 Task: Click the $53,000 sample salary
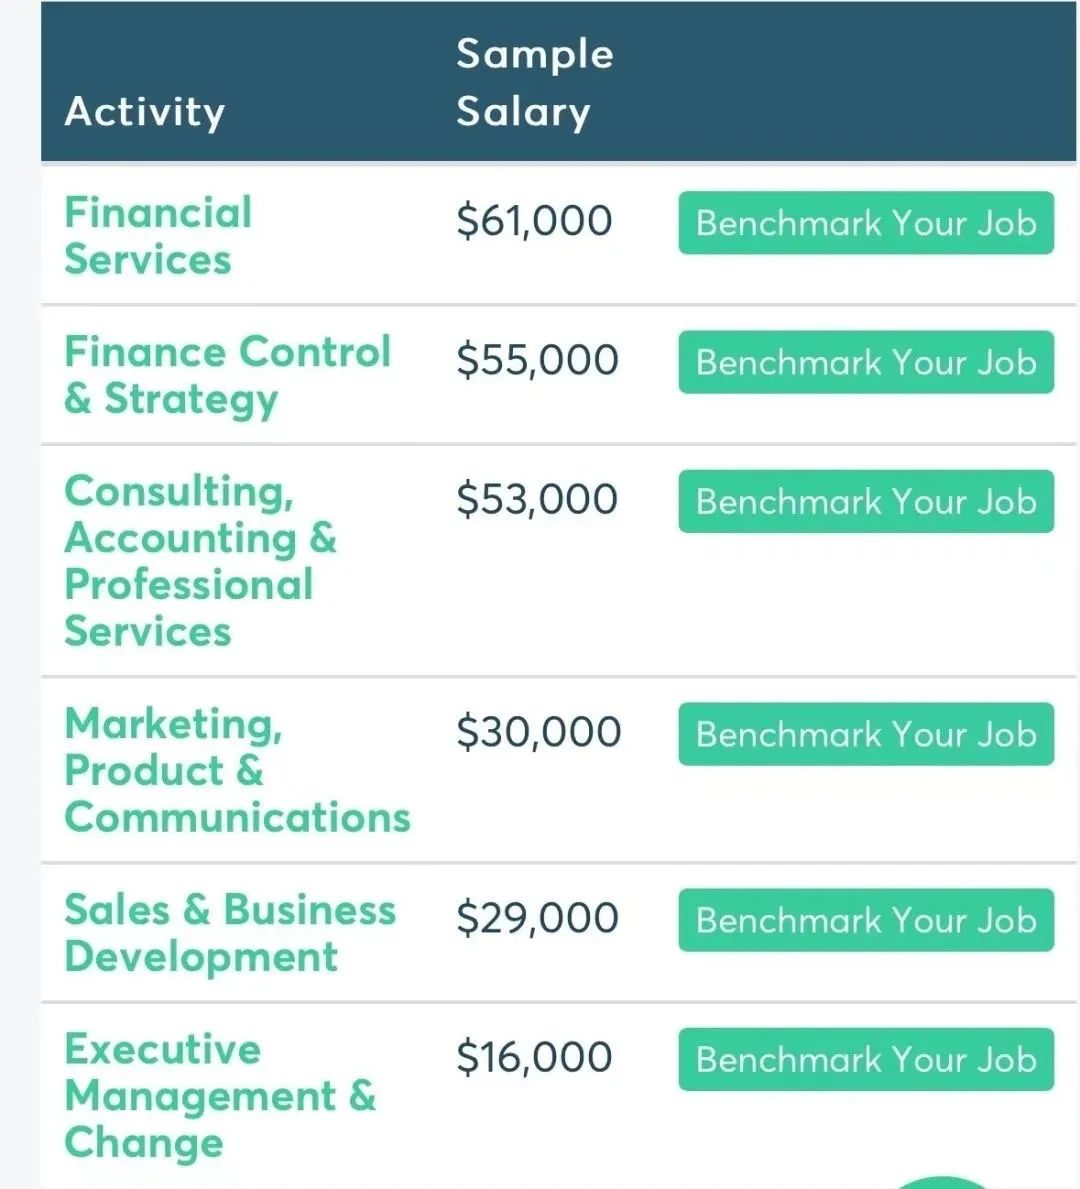pyautogui.click(x=537, y=499)
